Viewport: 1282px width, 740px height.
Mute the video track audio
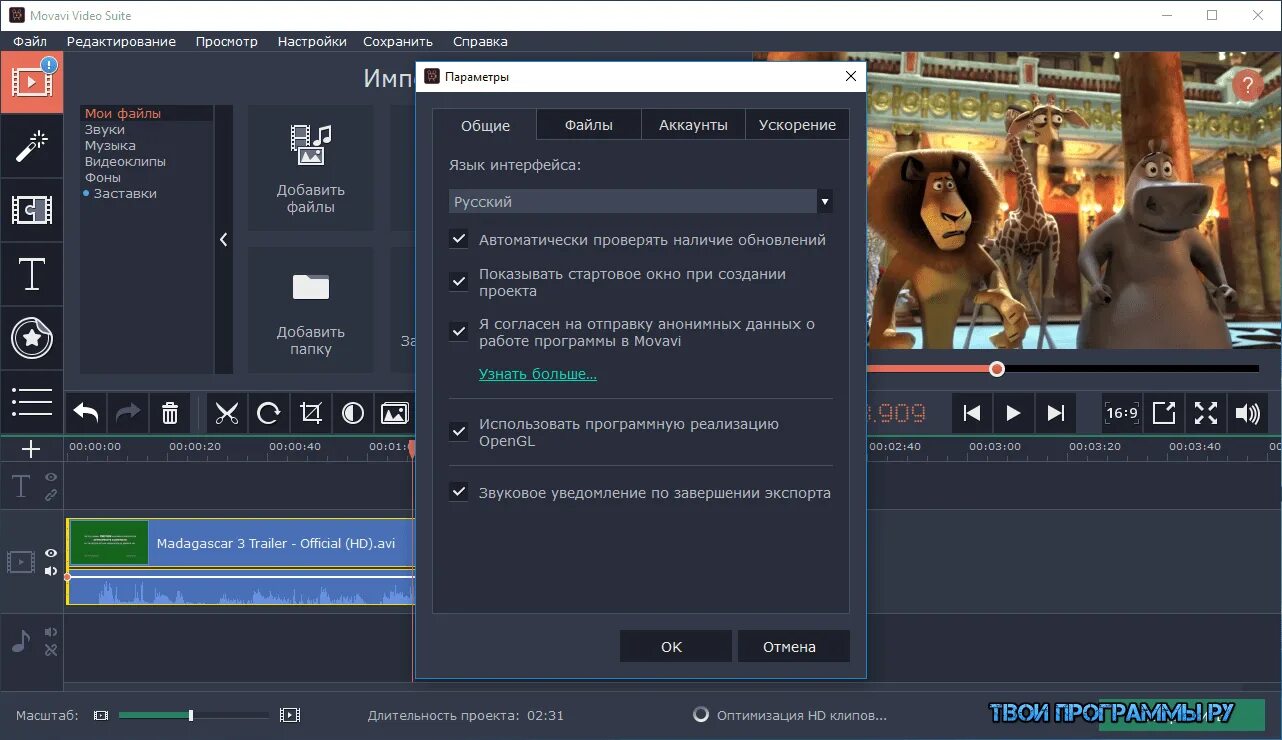51,571
